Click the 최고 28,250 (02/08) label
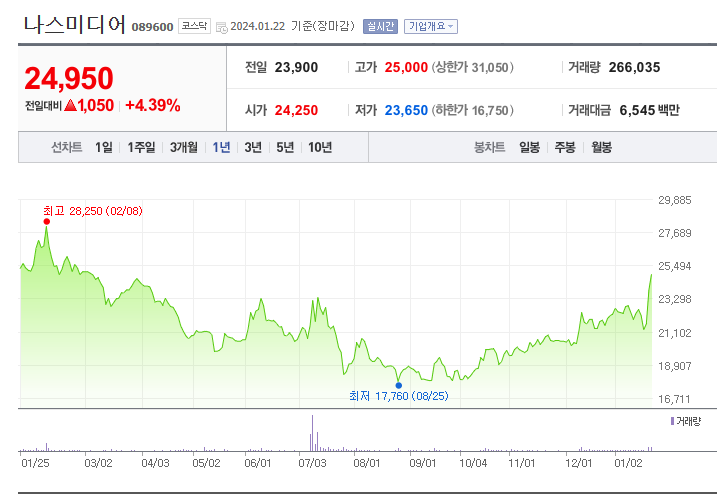 click(x=93, y=211)
